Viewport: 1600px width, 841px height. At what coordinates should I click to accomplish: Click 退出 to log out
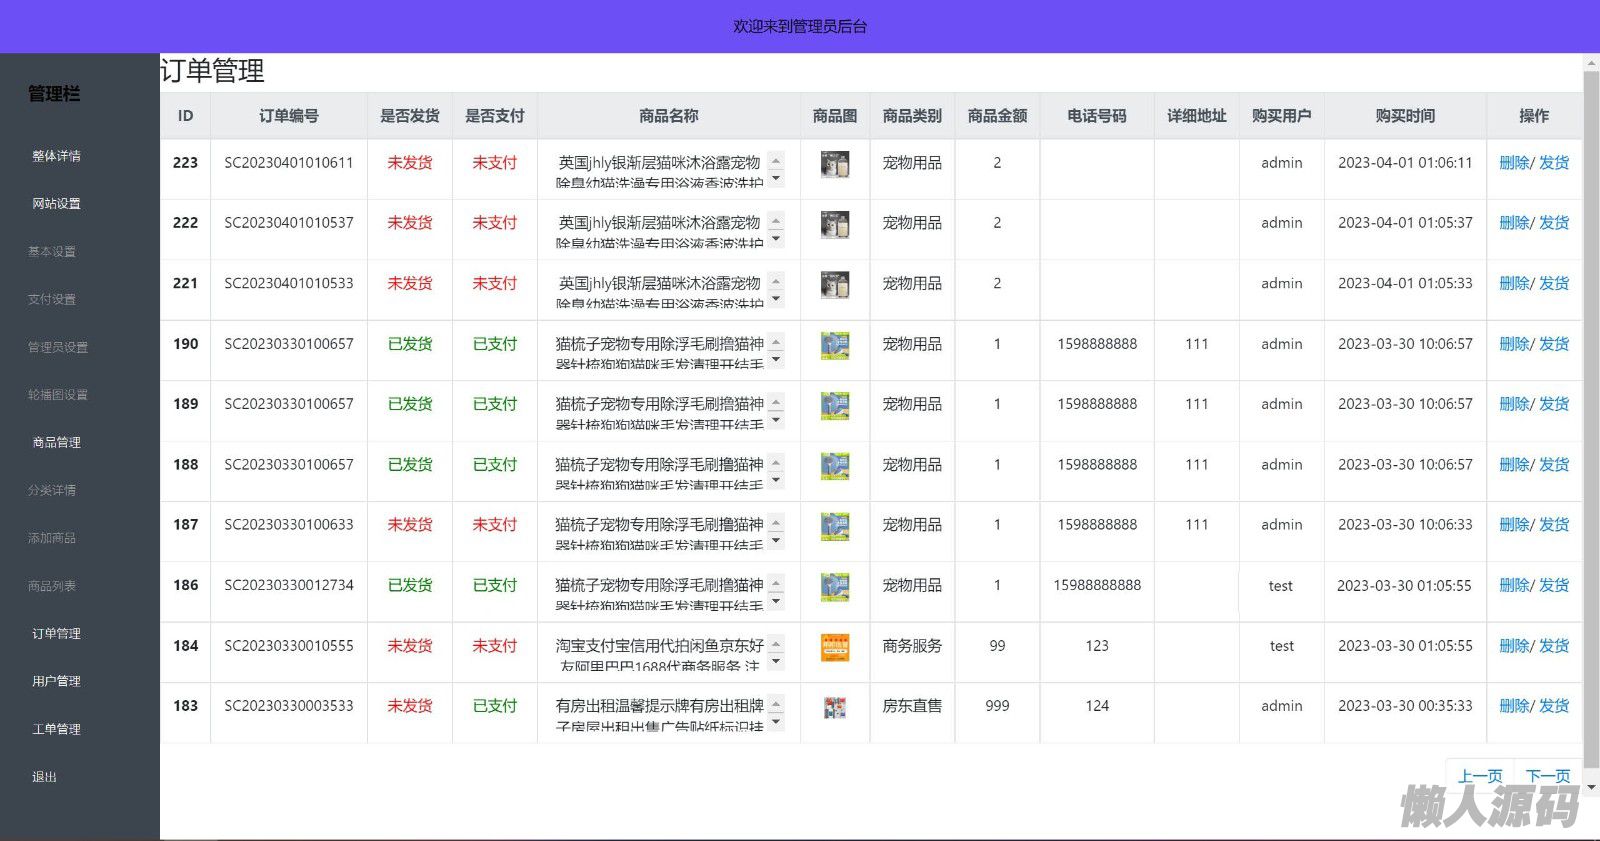coord(44,777)
